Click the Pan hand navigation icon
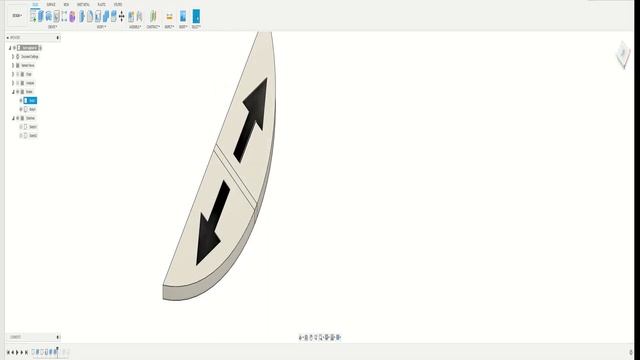 311,338
